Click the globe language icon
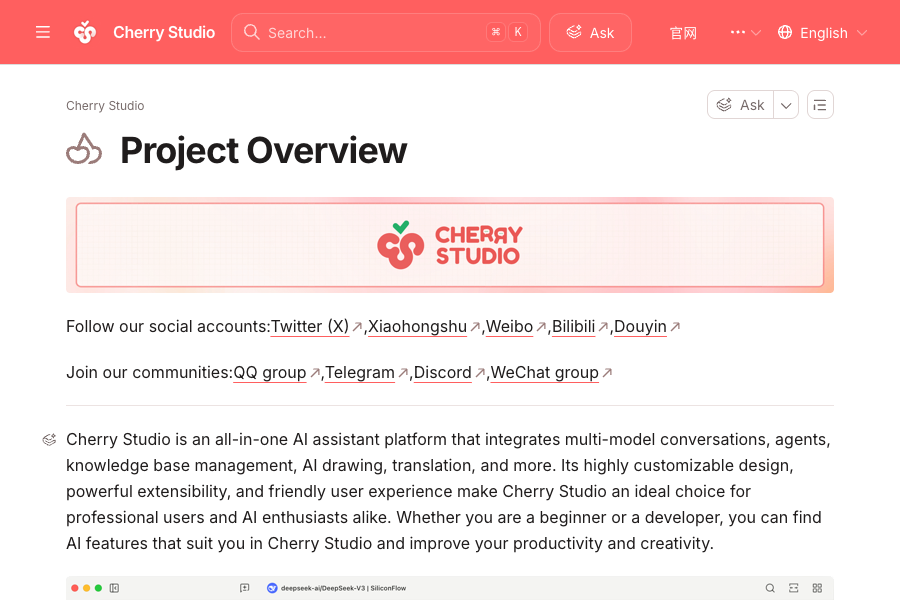900x600 pixels. click(x=785, y=32)
